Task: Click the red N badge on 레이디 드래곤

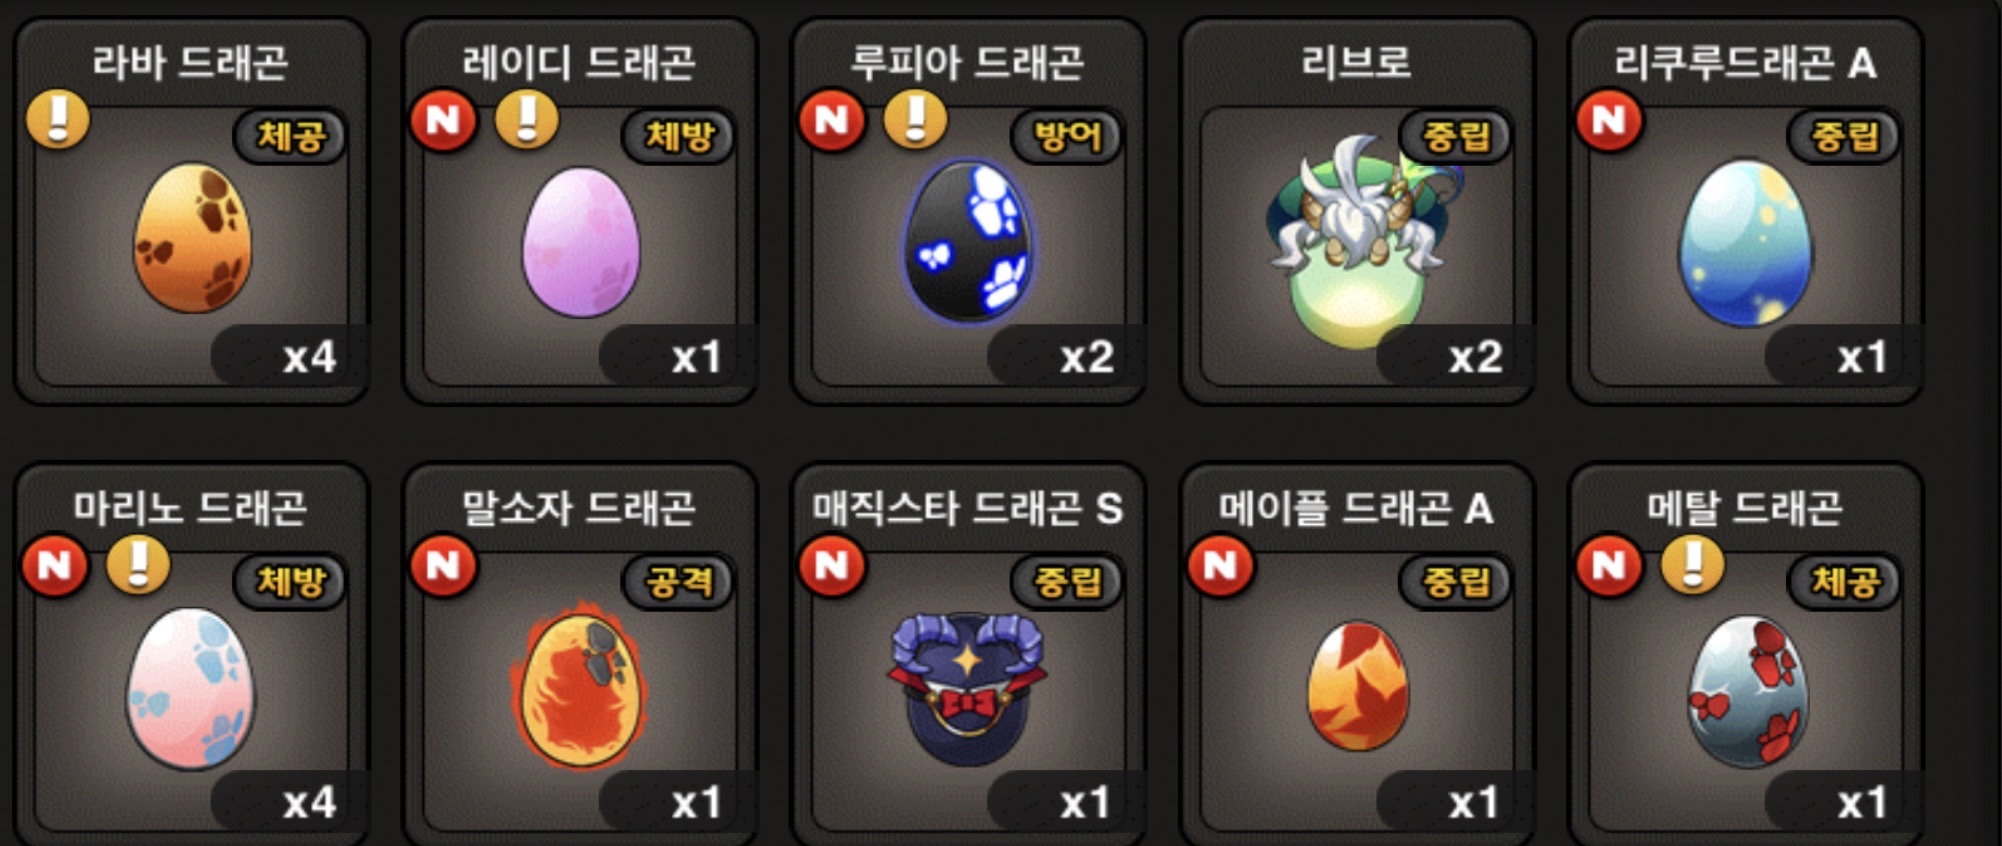Action: [x=443, y=120]
